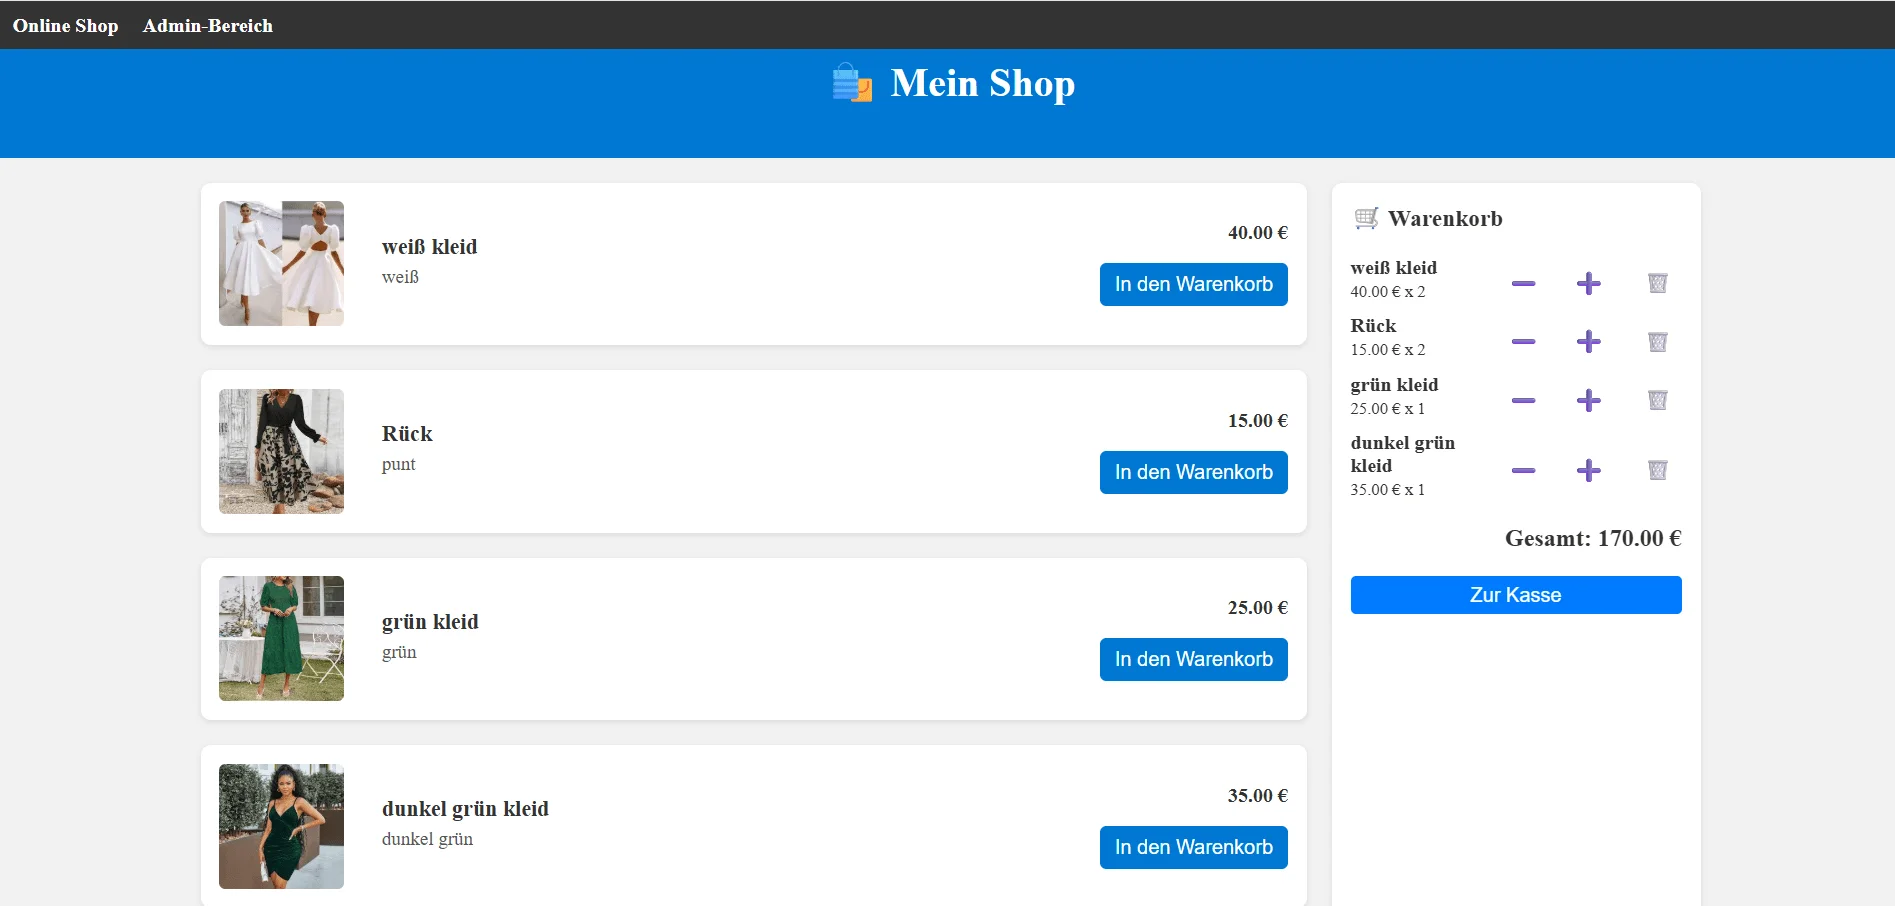Remove dunkel grün kleid from cart
This screenshot has width=1895, height=906.
(1657, 470)
